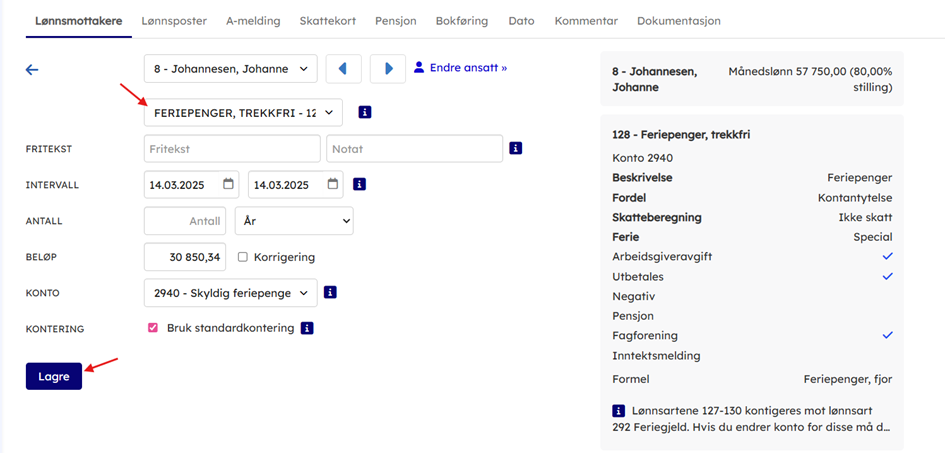Image resolution: width=945 pixels, height=453 pixels.
Task: Click the Endre ansatt link
Action: pos(460,68)
